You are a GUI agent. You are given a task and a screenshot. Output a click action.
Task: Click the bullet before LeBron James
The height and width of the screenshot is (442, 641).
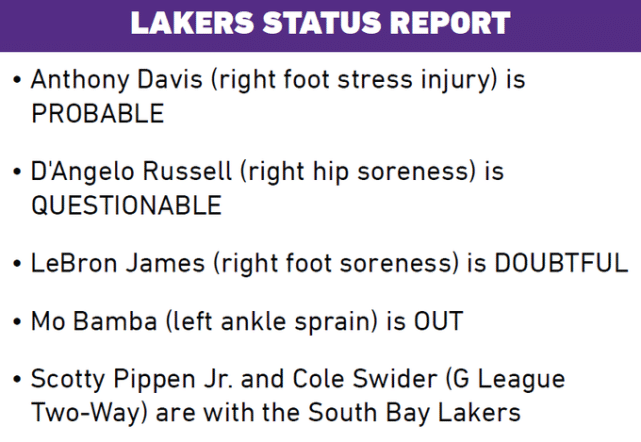tap(17, 263)
